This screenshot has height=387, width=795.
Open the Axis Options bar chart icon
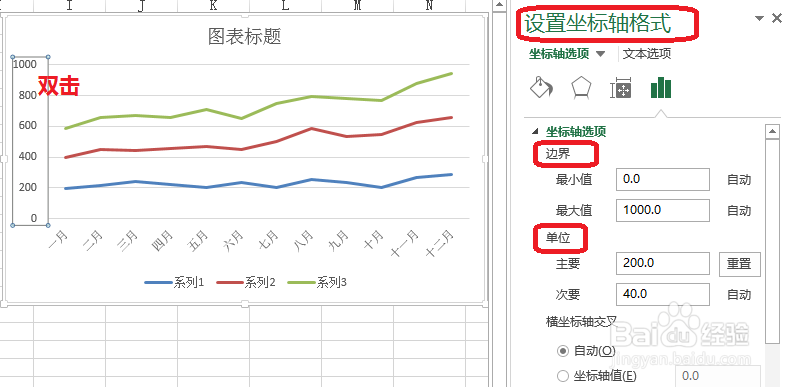pos(661,88)
